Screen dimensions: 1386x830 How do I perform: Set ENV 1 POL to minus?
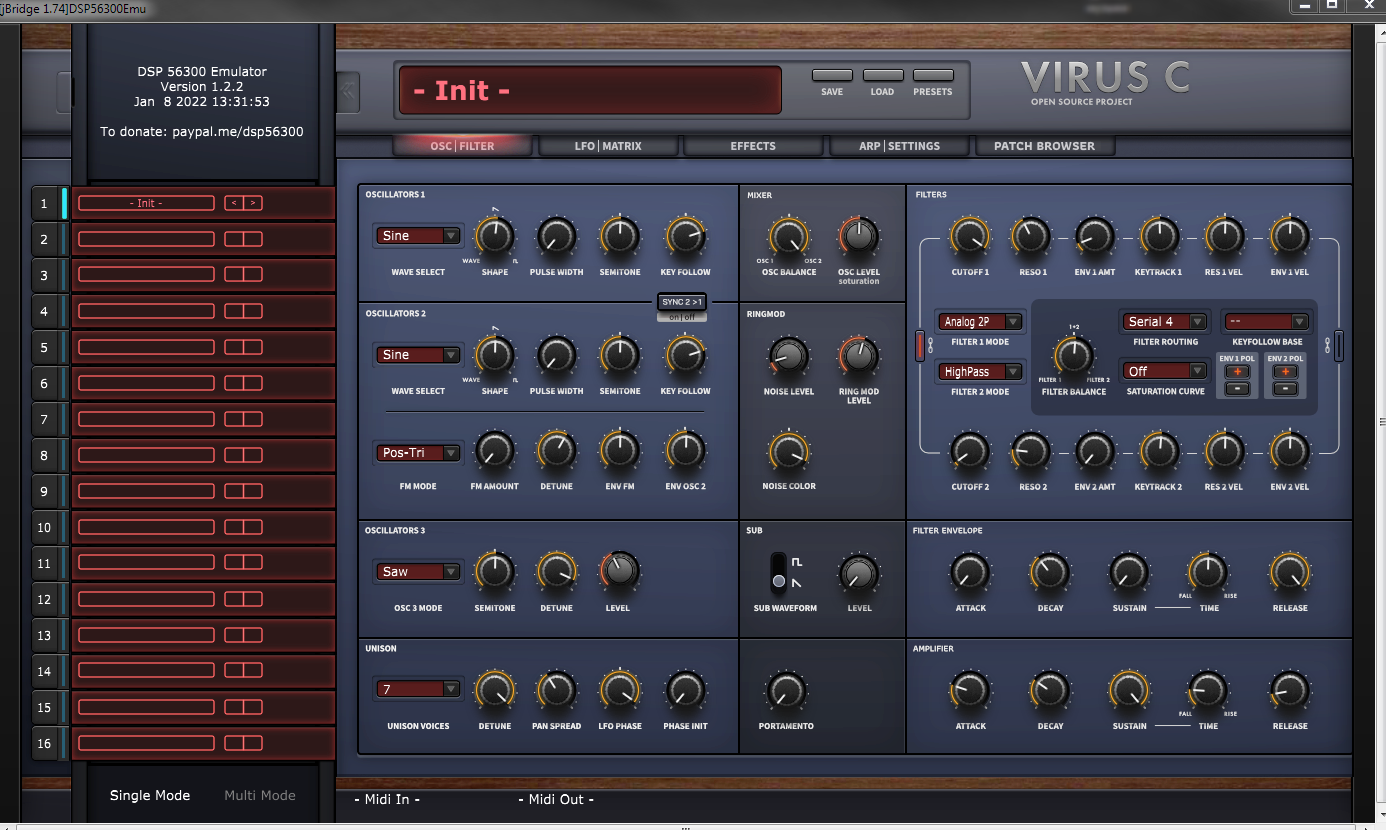[x=1237, y=388]
